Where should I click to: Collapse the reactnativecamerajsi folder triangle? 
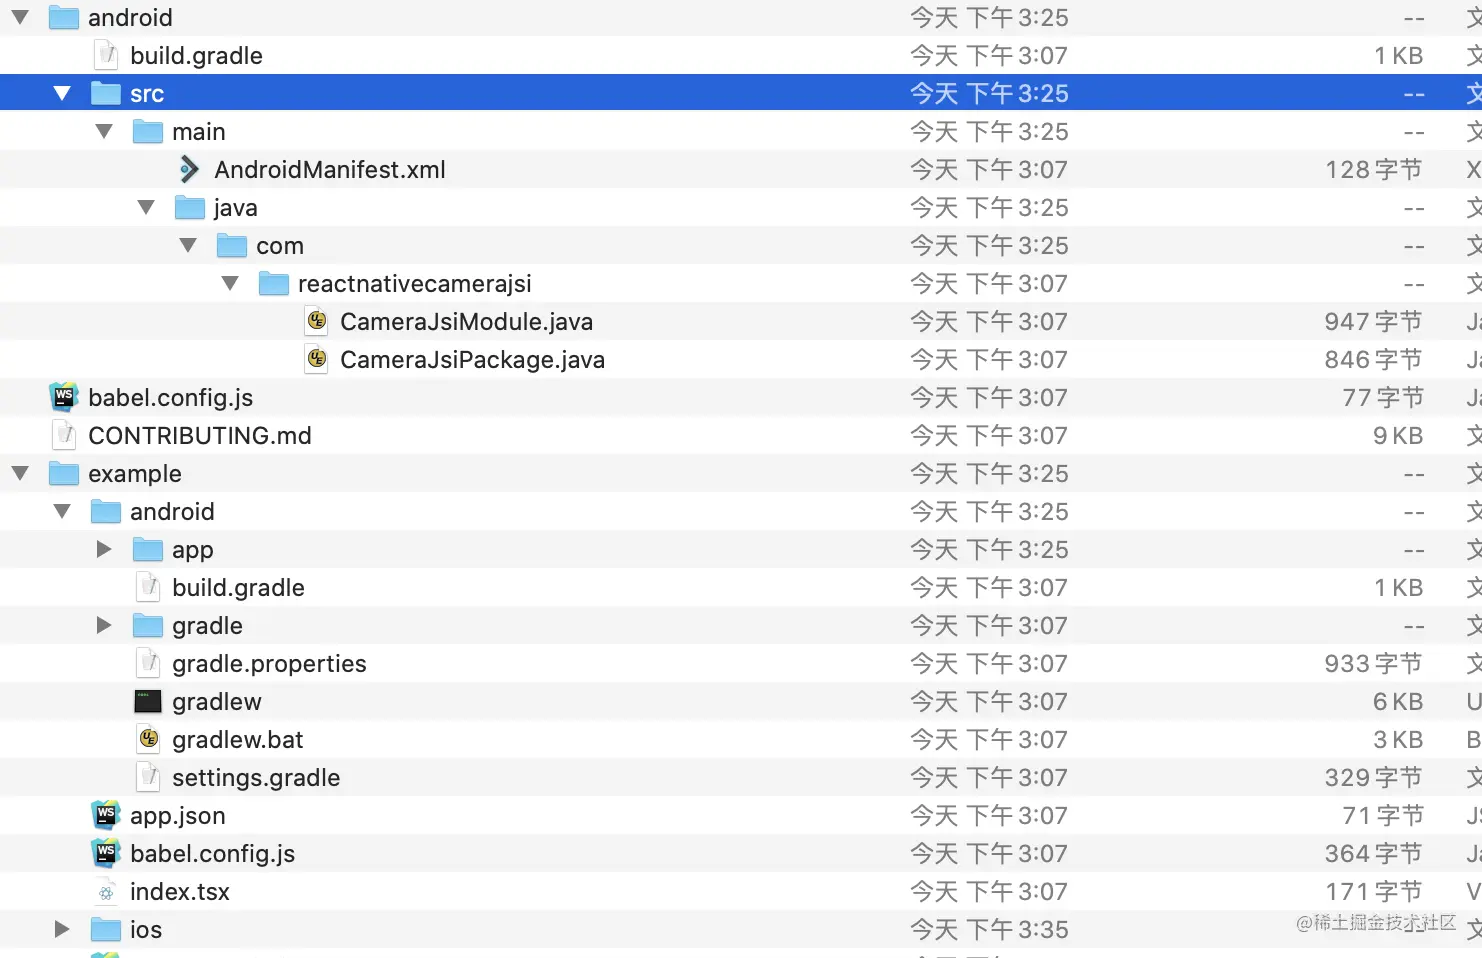click(230, 283)
